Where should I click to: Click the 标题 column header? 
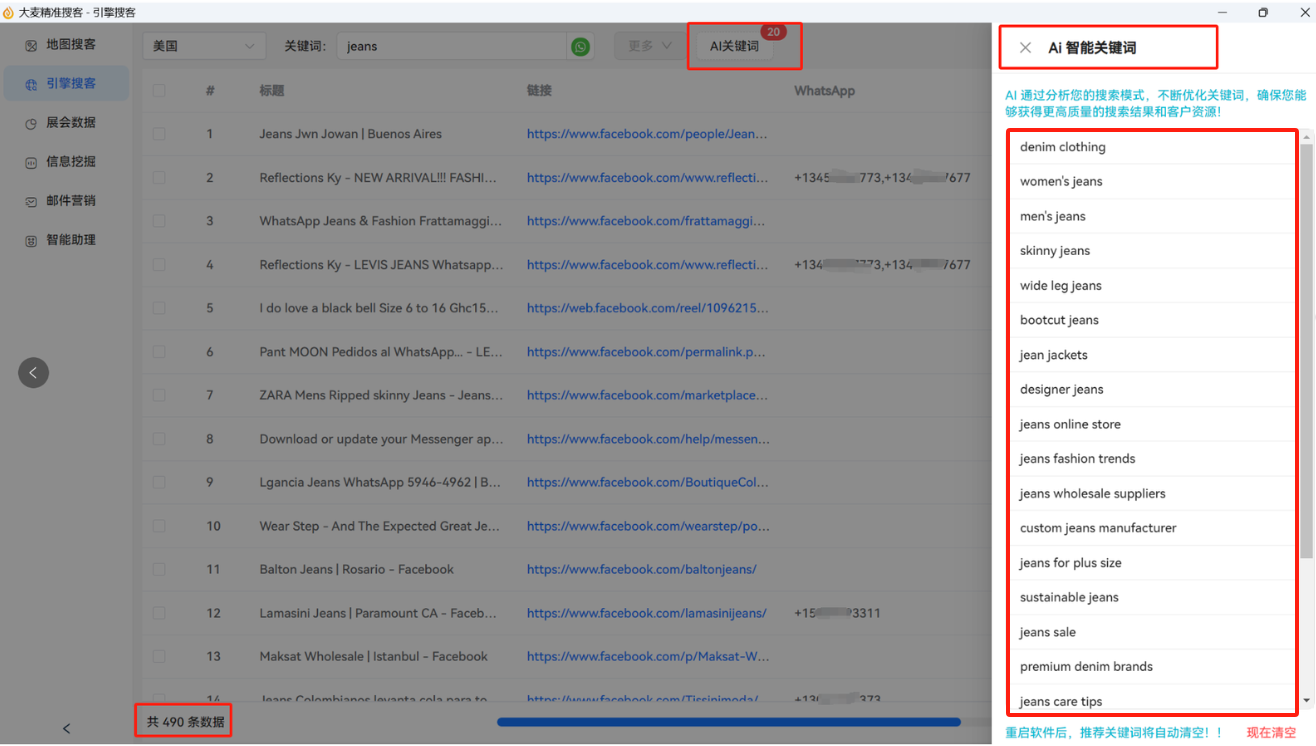click(x=272, y=91)
